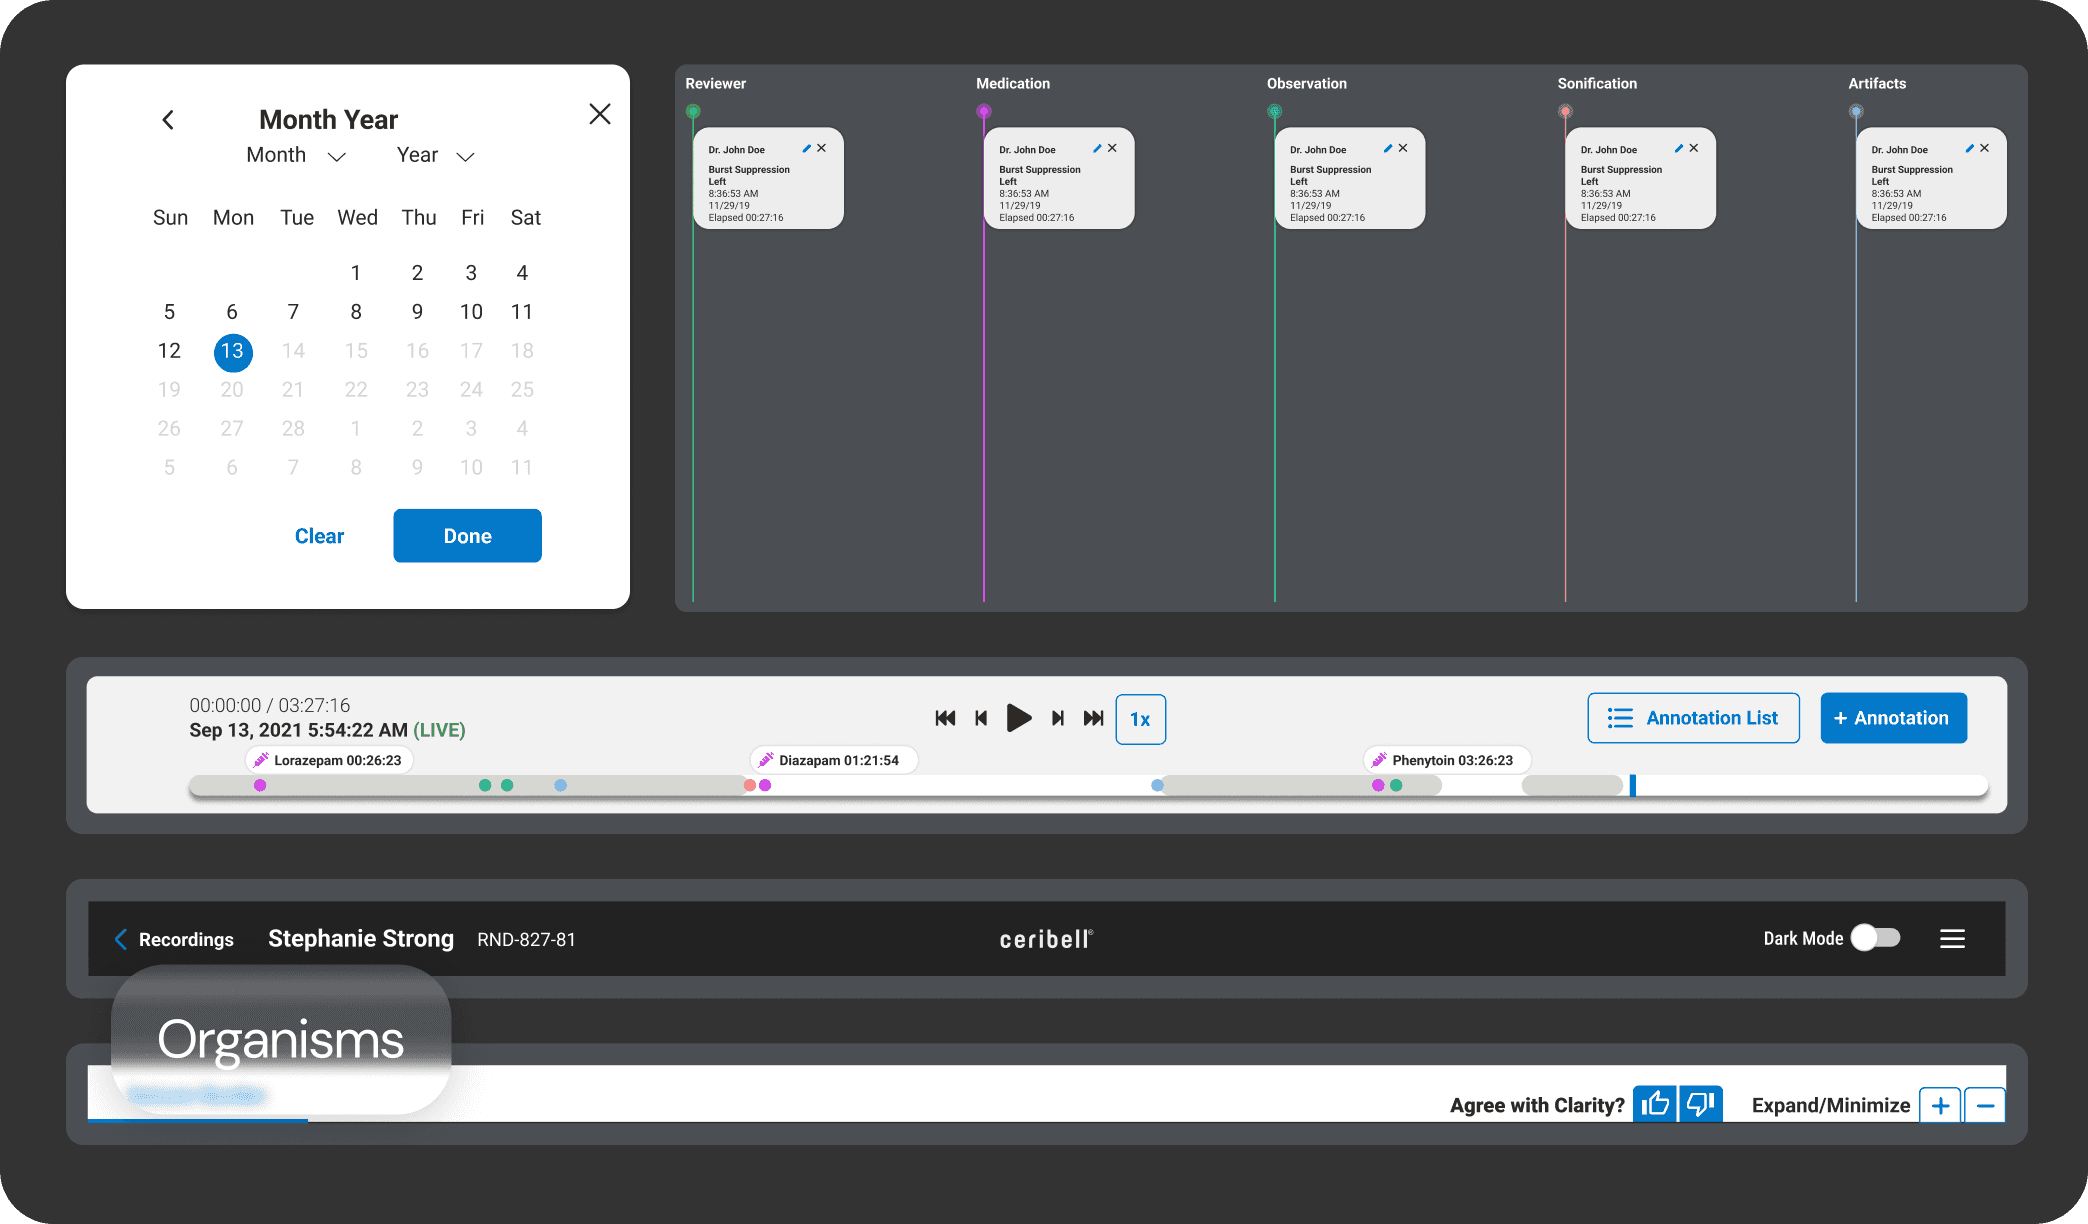2088x1224 pixels.
Task: Click the Diazapam 01:21:54 timeline marker
Action: [833, 760]
